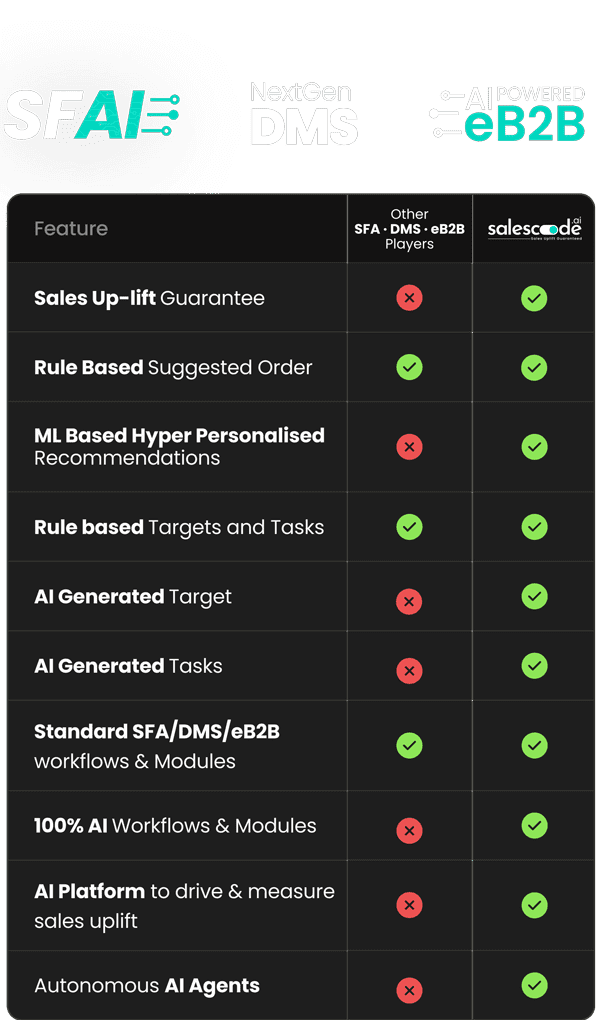The image size is (600, 1020).
Task: Click the Sales Up-lift Guarantee row label
Action: [149, 298]
